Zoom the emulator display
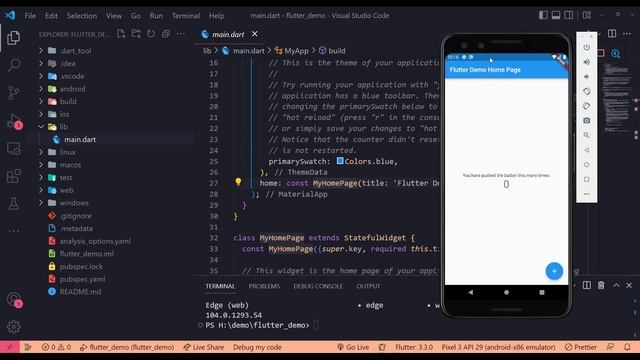This screenshot has width=640, height=360. 587,135
